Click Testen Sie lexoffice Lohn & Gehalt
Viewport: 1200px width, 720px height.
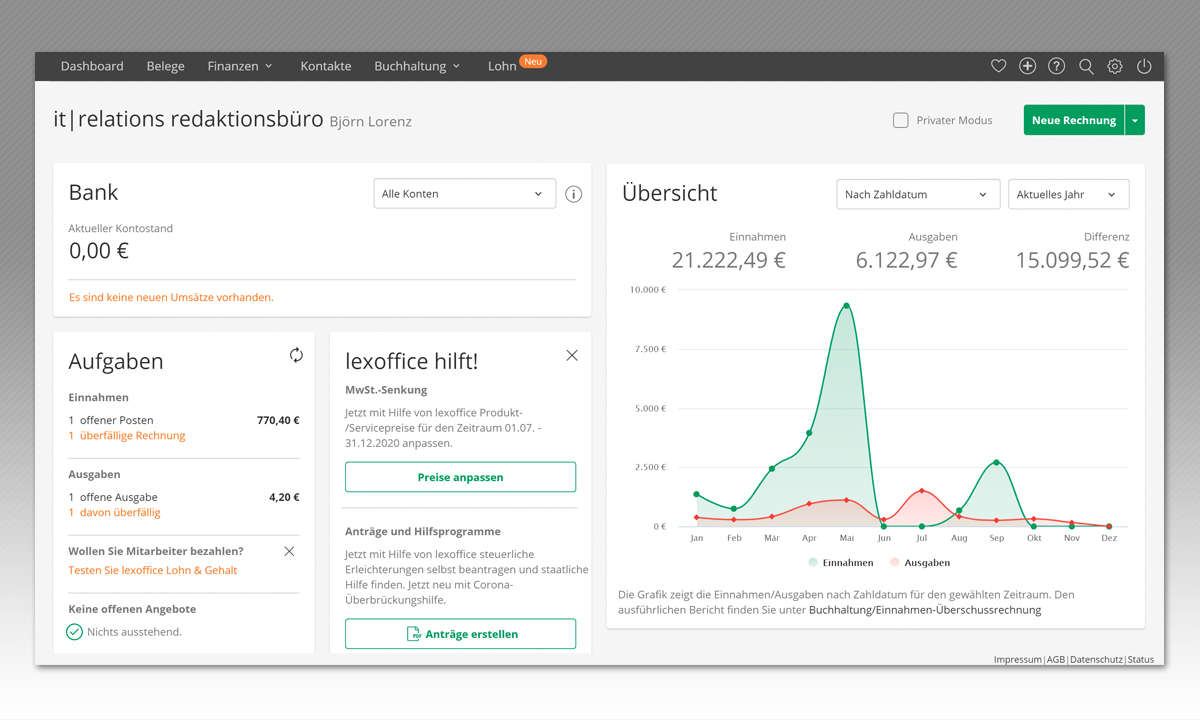[x=153, y=571]
